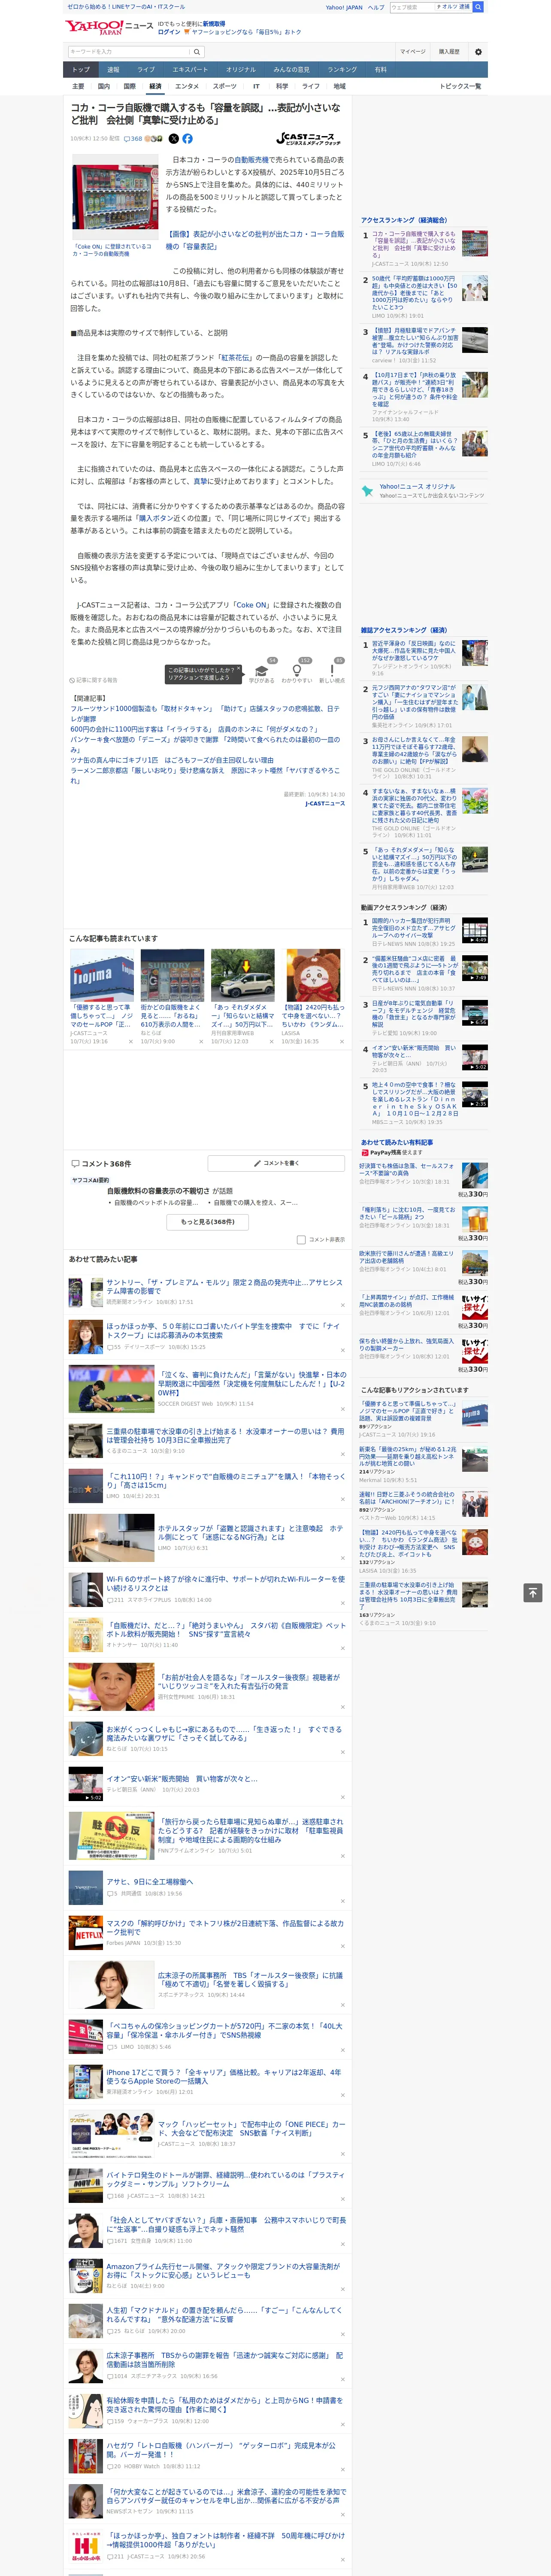Toggle コメント非表示 checkbox
Image resolution: width=551 pixels, height=2576 pixels.
pos(301,1240)
